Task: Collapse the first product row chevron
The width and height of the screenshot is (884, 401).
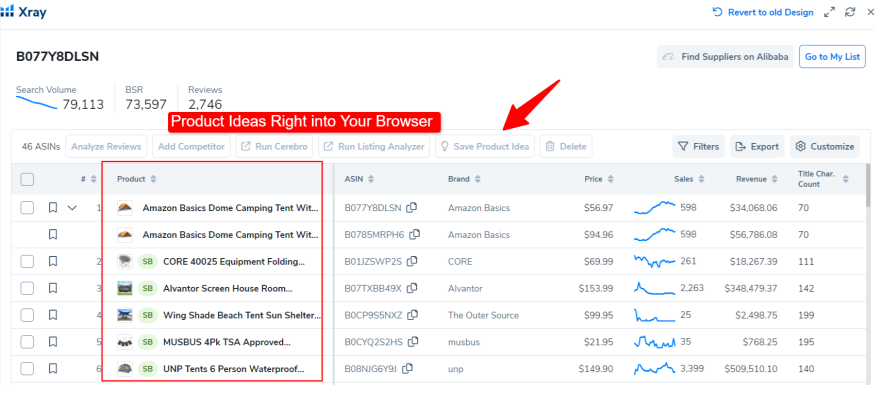Action: coord(72,208)
